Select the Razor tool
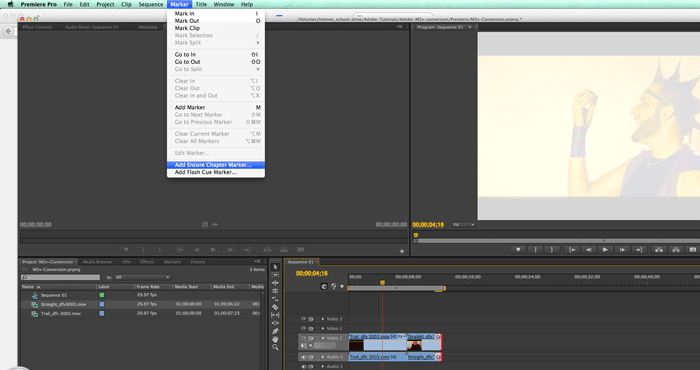The width and height of the screenshot is (700, 370). (x=275, y=307)
